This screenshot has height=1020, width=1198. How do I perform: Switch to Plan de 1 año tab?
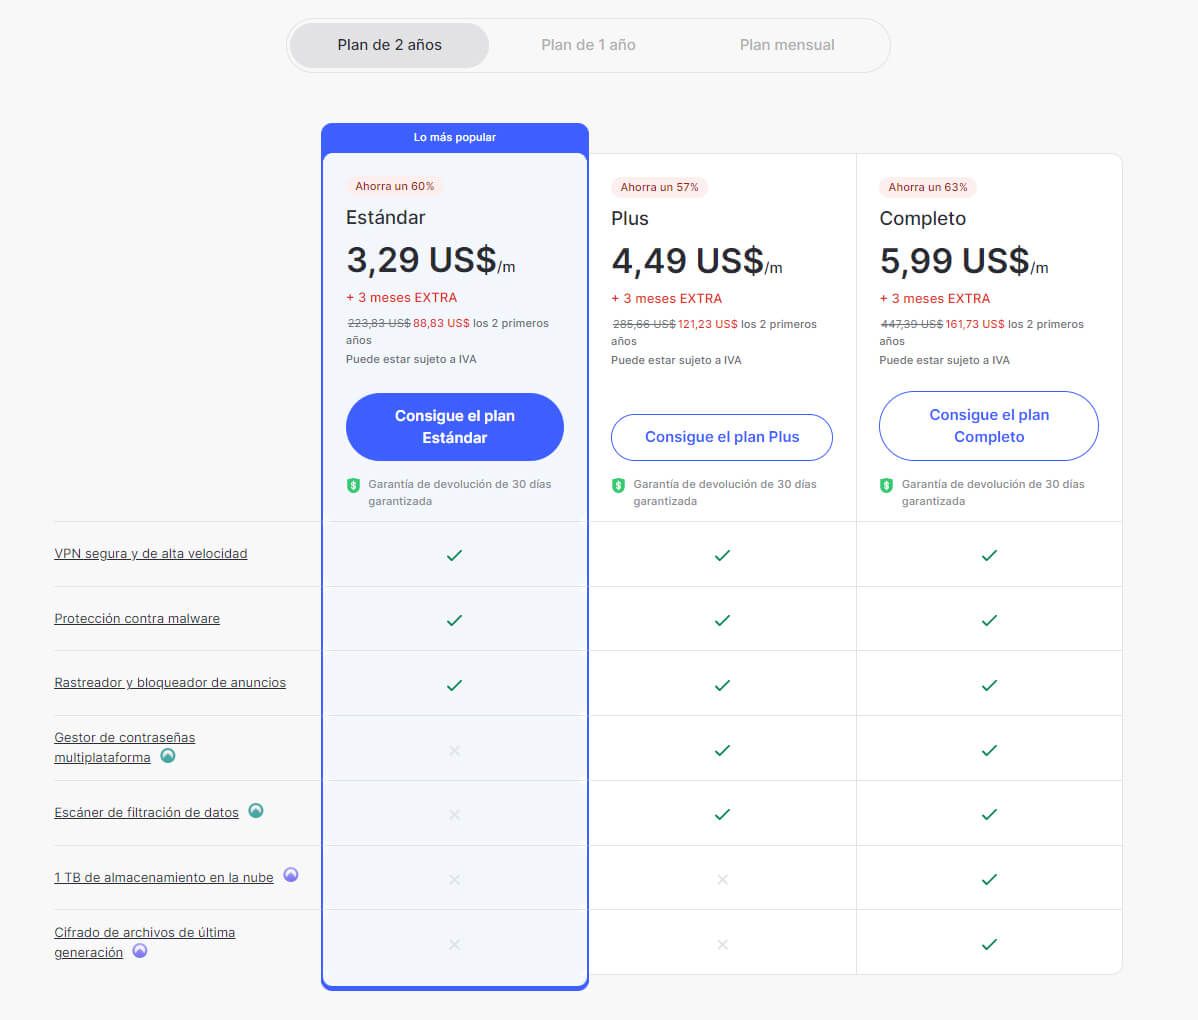pos(588,45)
